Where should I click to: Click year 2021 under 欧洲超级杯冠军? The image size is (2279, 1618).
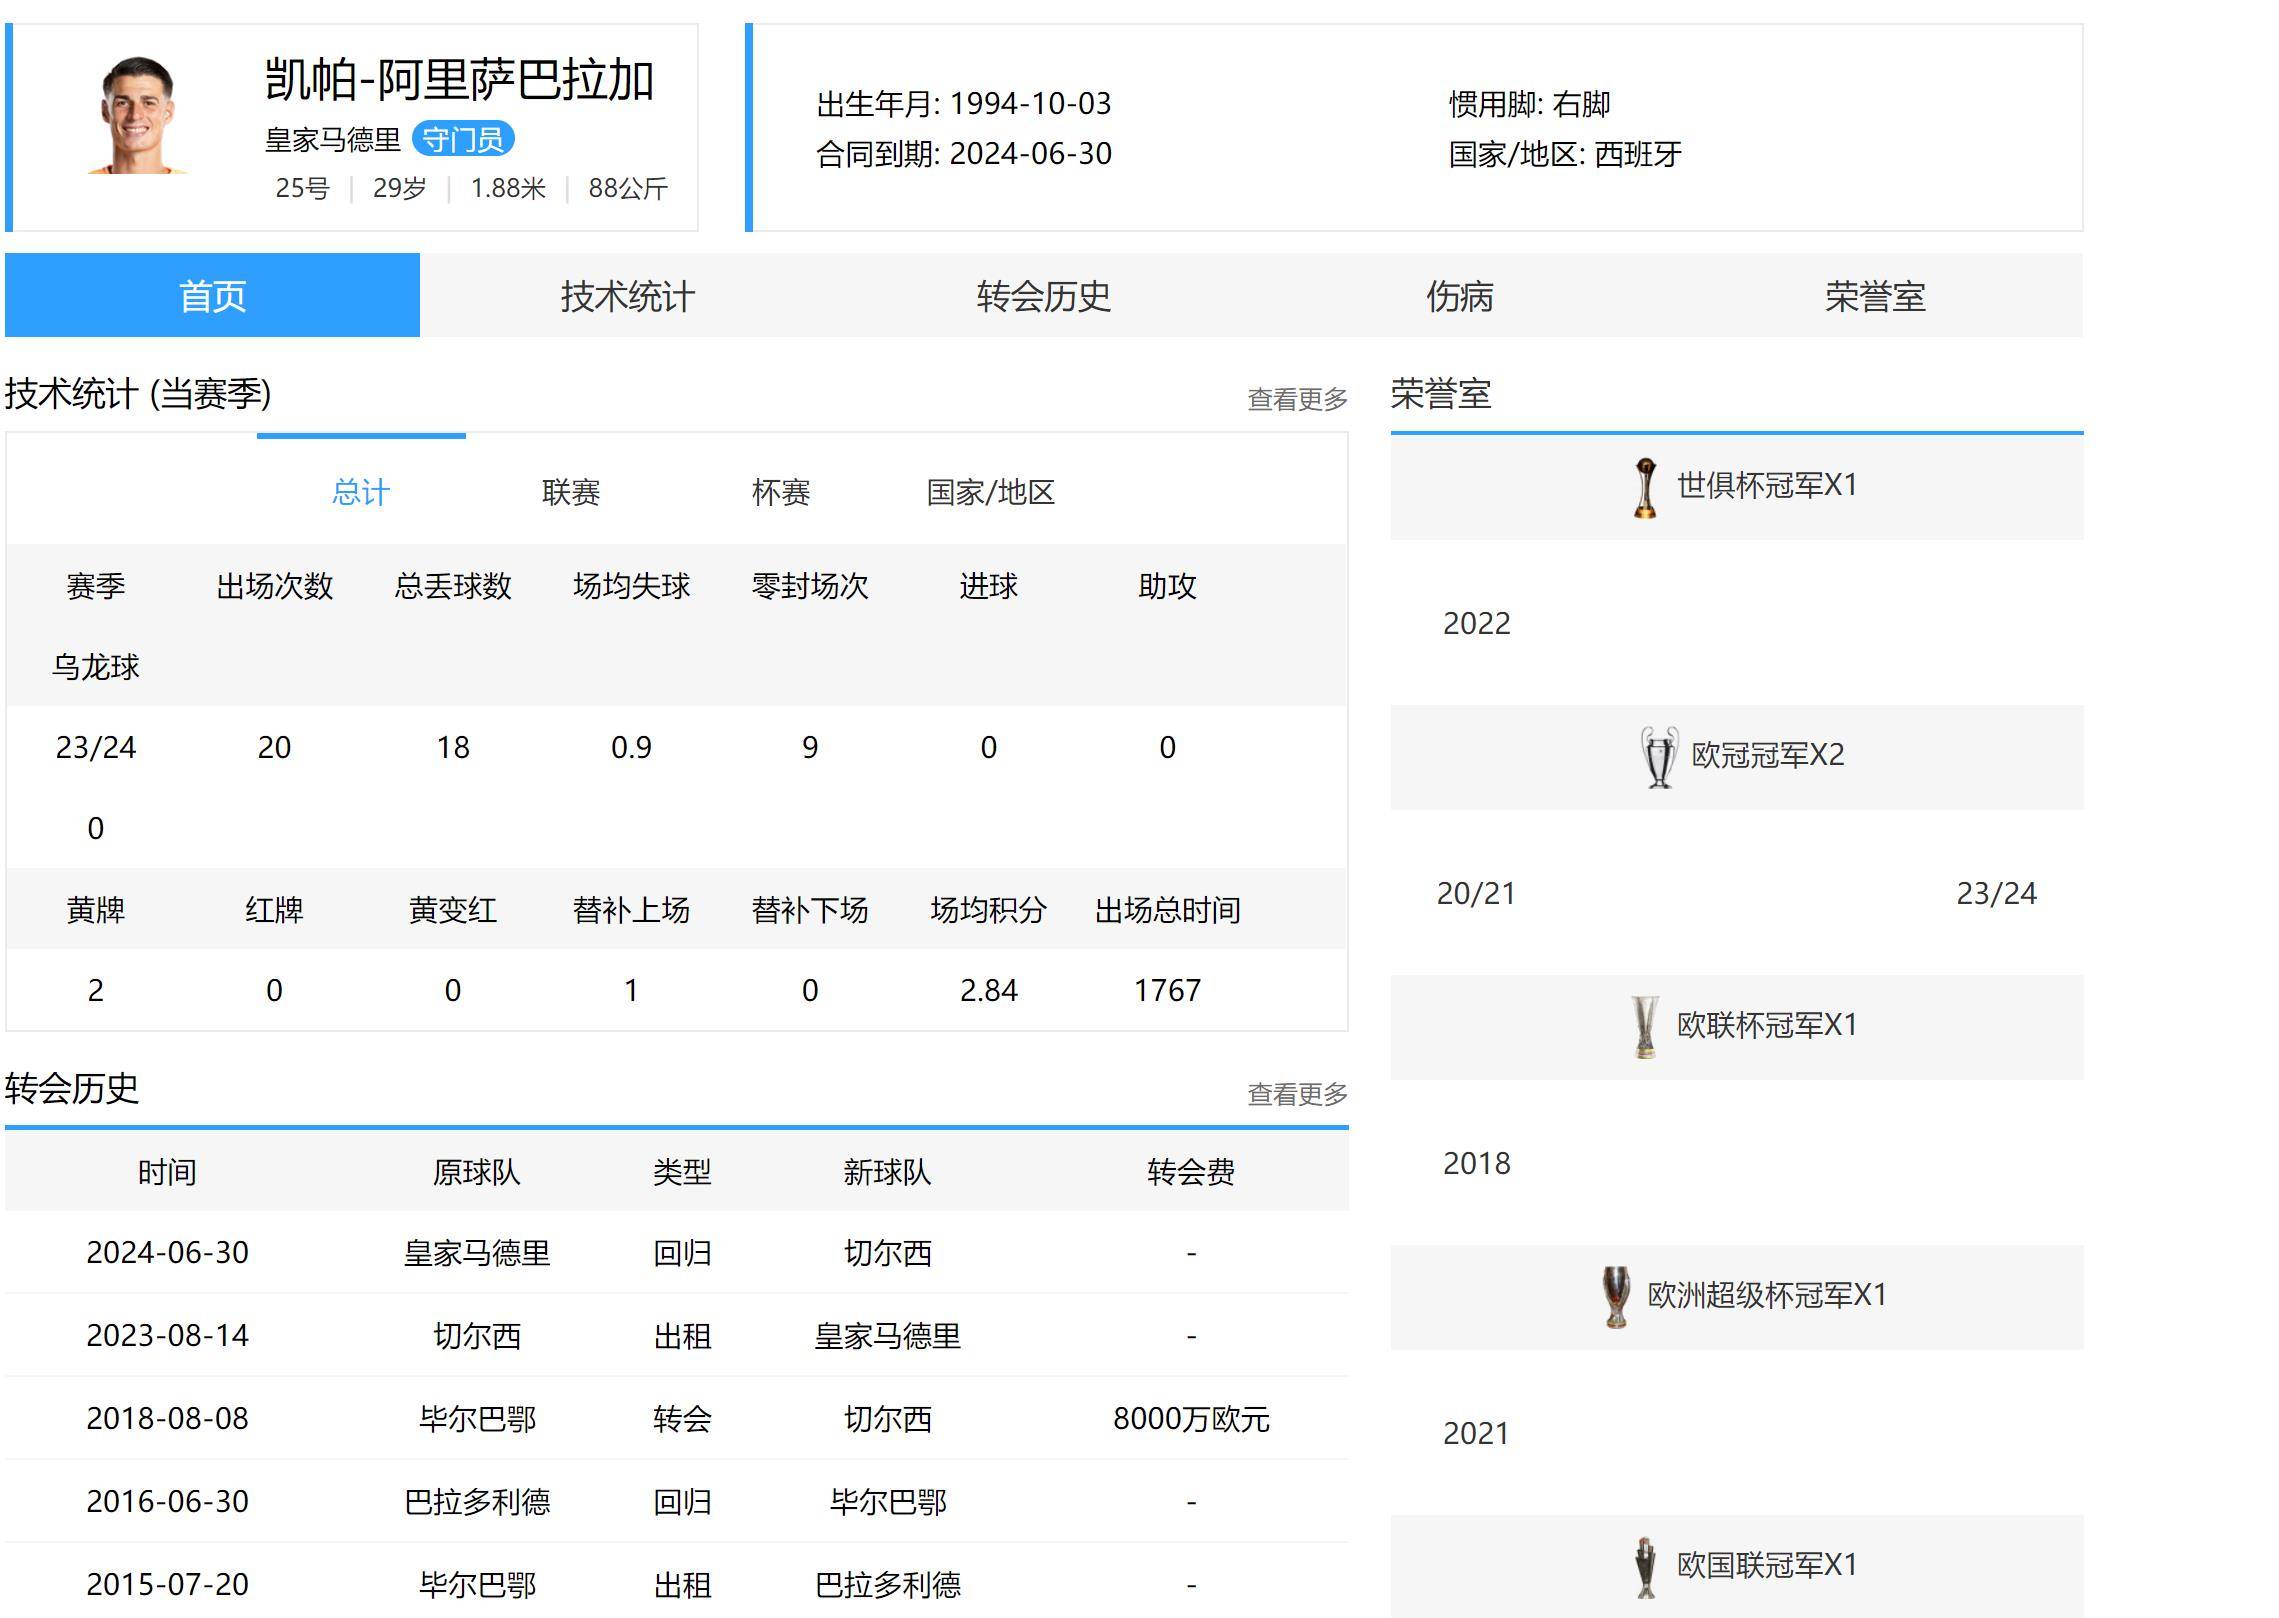click(x=1477, y=1433)
